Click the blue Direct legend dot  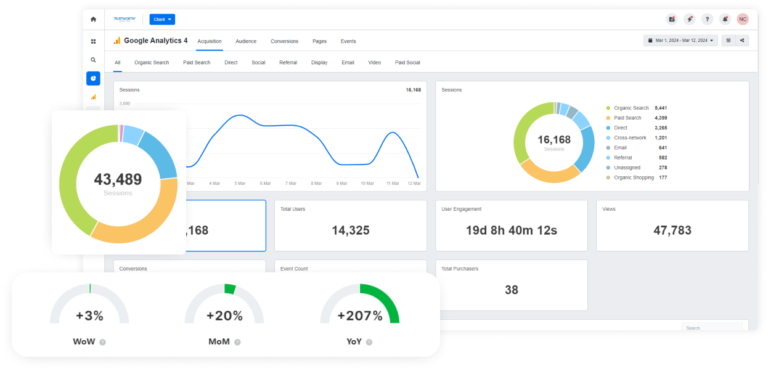[608, 128]
